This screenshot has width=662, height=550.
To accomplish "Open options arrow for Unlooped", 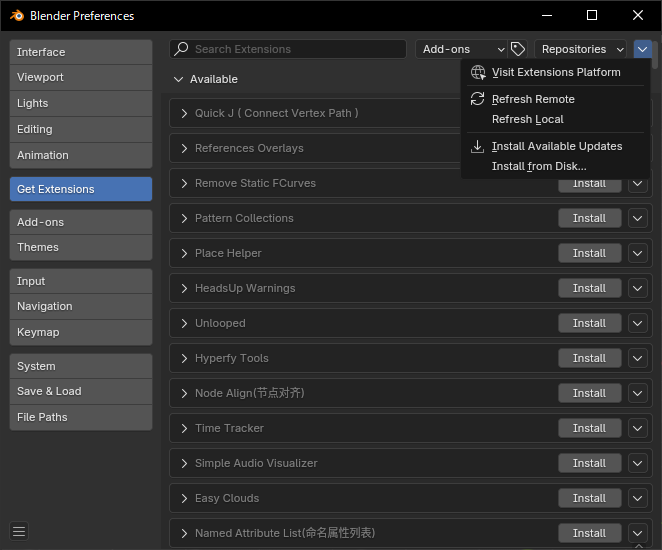I will pyautogui.click(x=638, y=323).
